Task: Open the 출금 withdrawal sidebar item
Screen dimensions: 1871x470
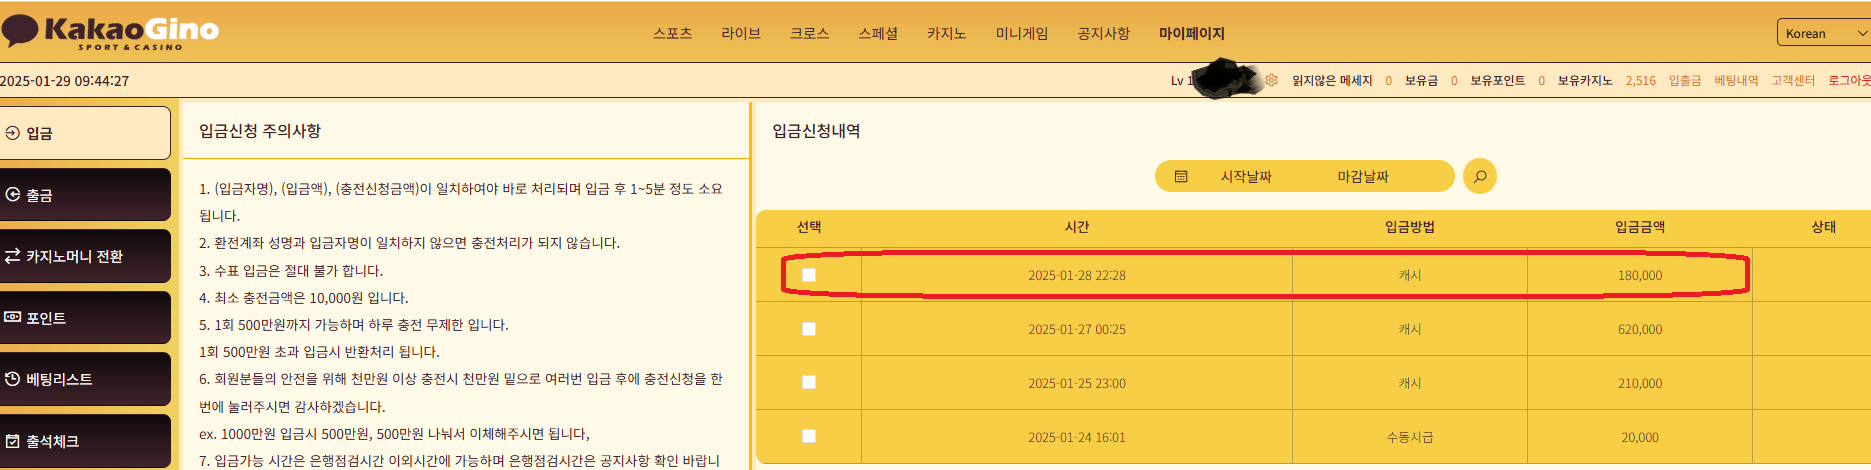Action: [85, 194]
